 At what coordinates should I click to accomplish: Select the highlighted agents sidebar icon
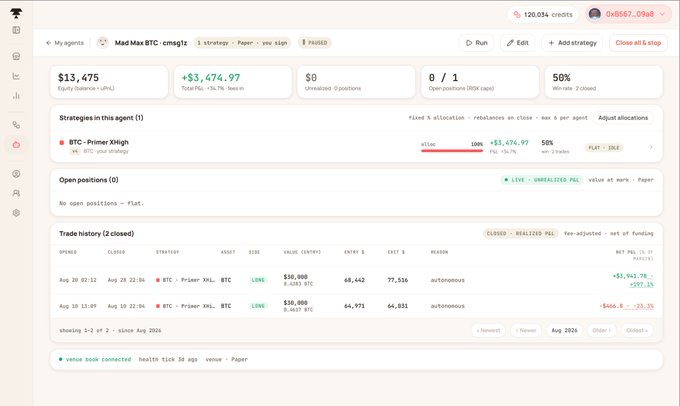(16, 144)
